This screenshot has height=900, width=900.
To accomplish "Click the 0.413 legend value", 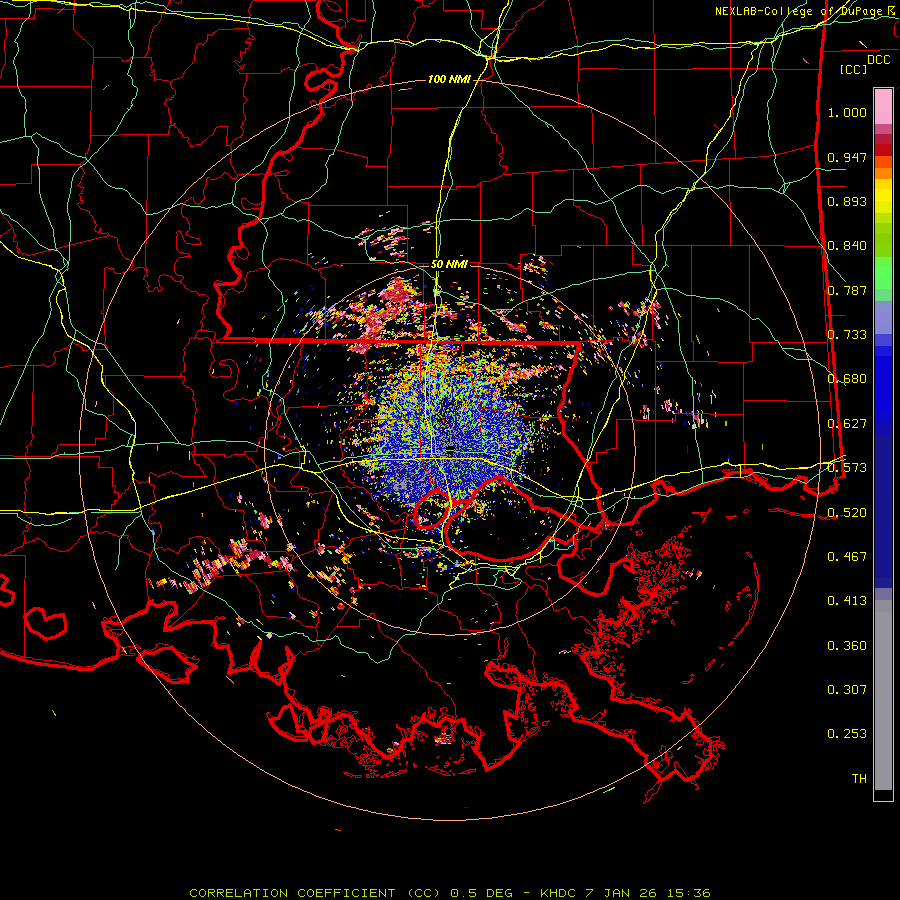I will pos(847,601).
